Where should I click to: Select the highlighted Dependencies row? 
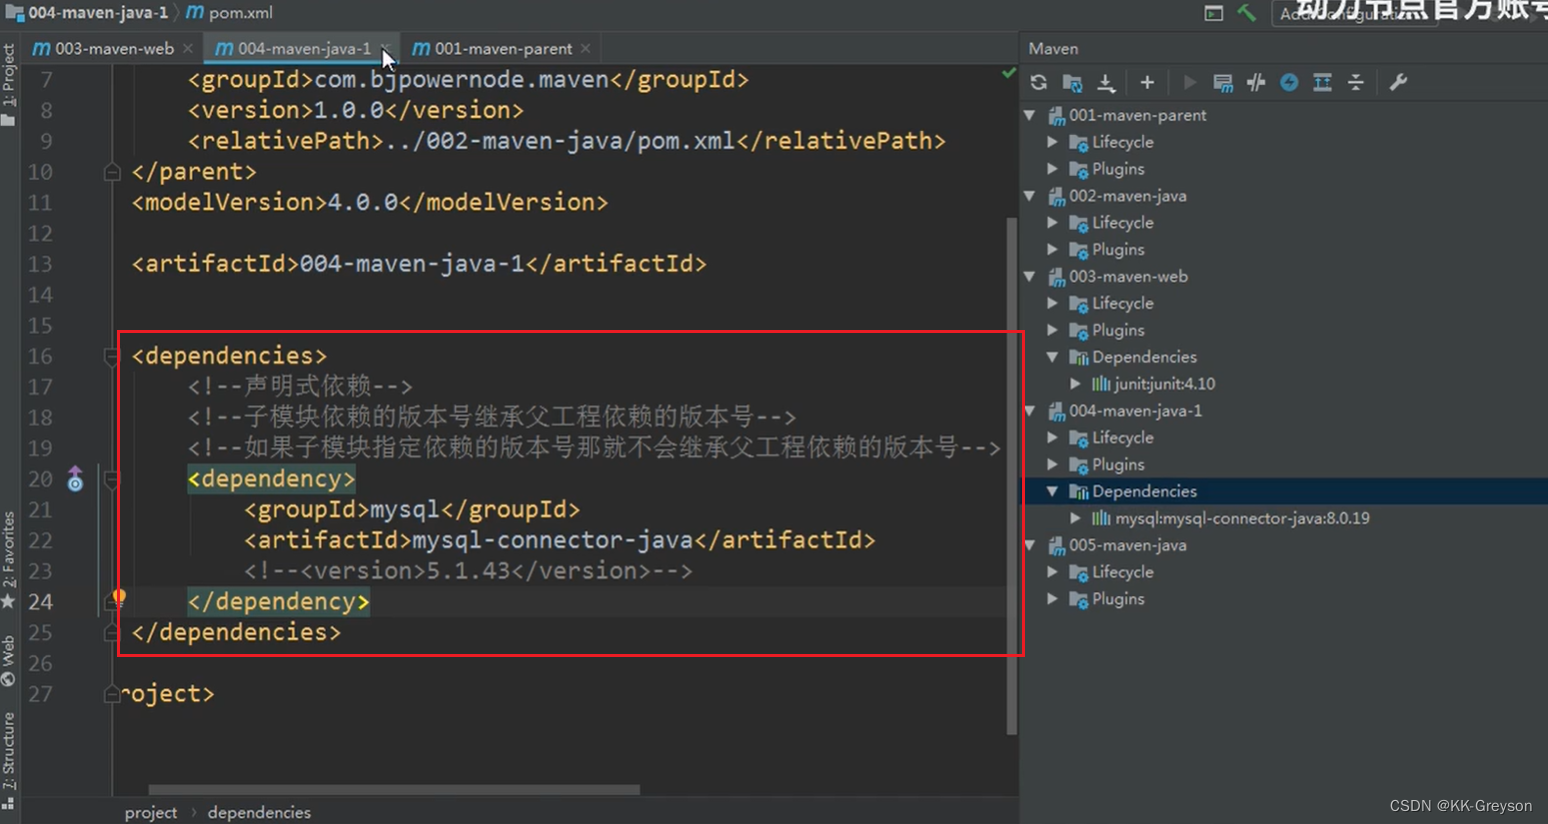pyautogui.click(x=1284, y=491)
